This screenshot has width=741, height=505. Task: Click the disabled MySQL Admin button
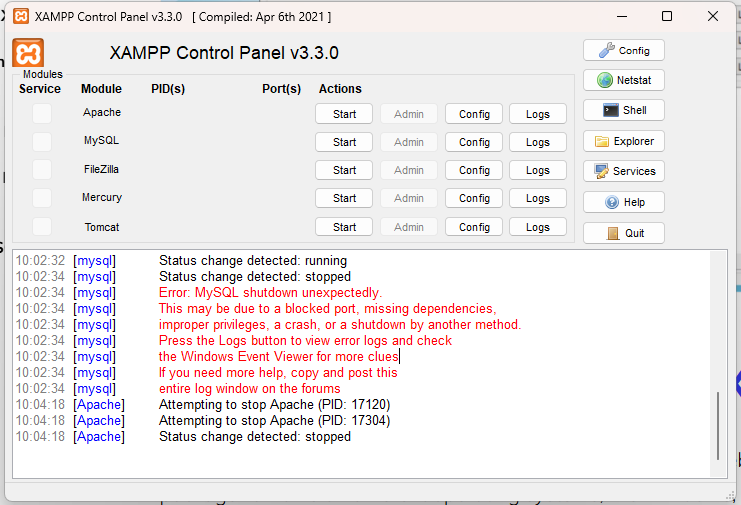coord(409,142)
